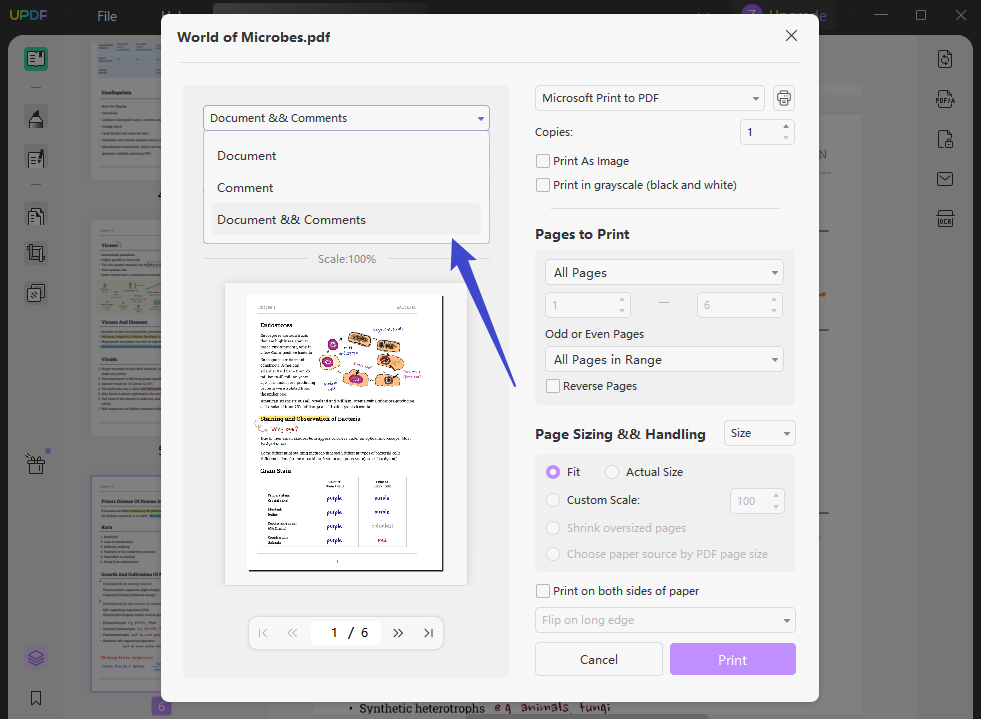Image resolution: width=981 pixels, height=719 pixels.
Task: Open the All Pages range dropdown
Action: [x=664, y=273]
